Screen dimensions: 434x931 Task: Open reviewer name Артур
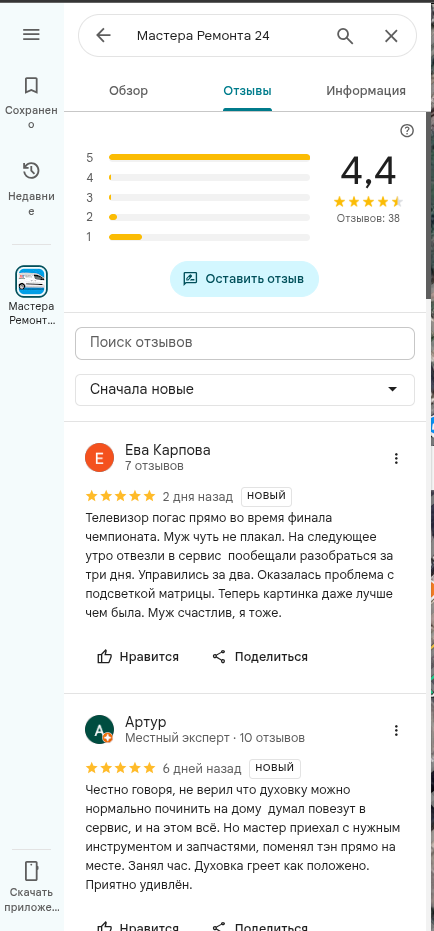(x=145, y=722)
